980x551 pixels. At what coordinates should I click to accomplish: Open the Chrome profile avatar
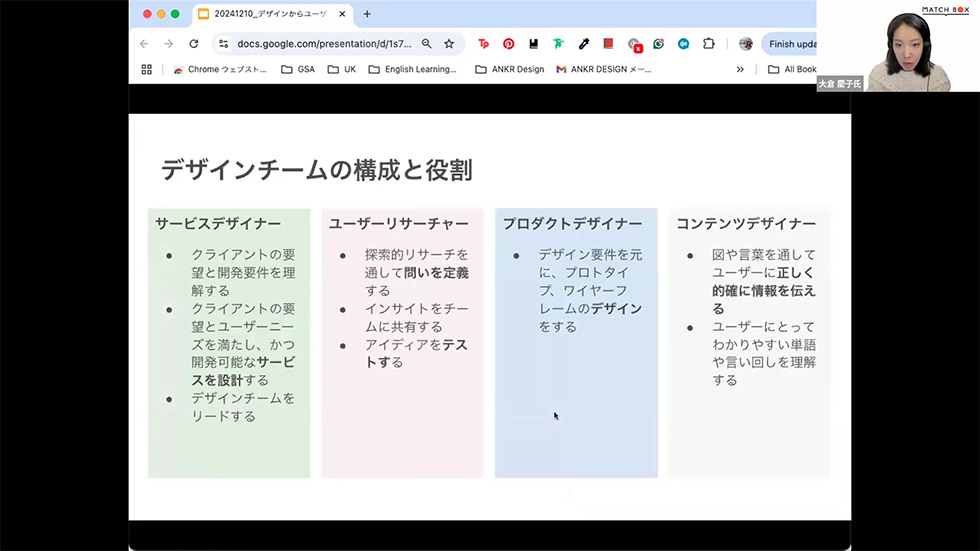[746, 44]
